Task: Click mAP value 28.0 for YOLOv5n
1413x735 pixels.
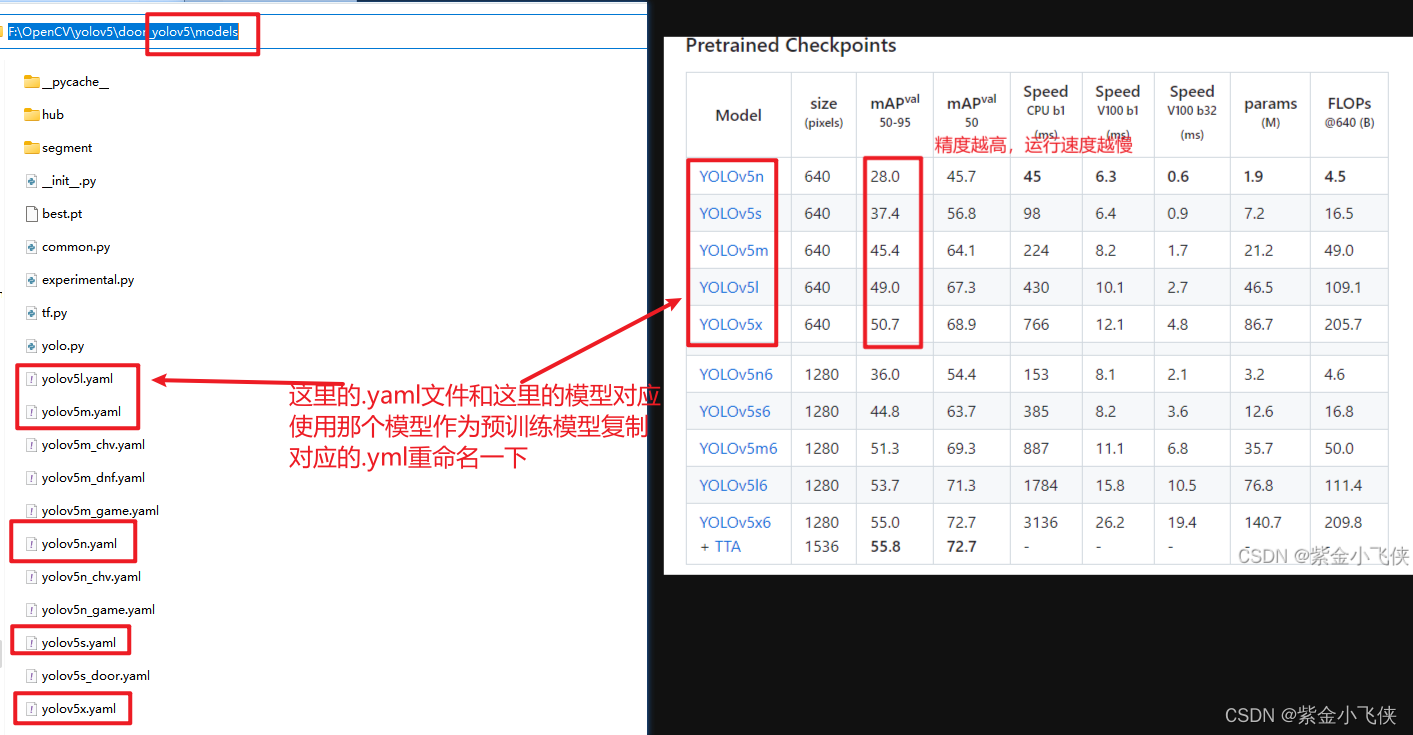Action: click(x=885, y=176)
